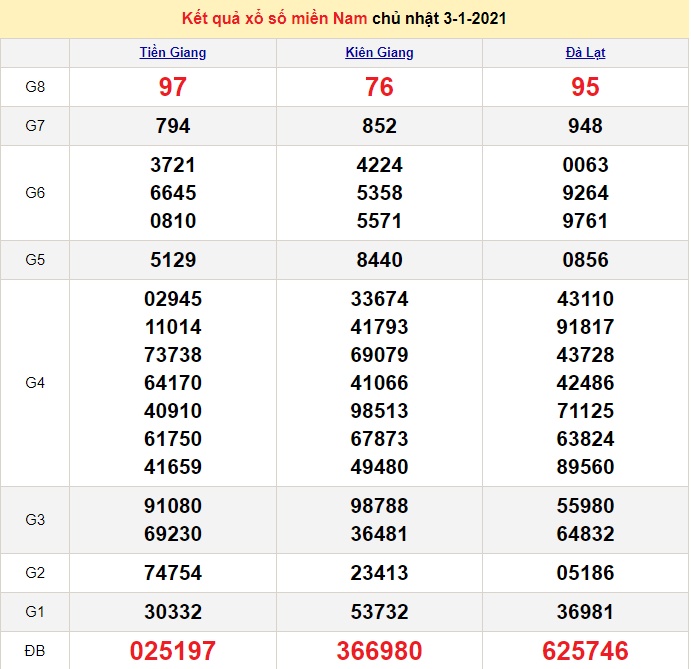Open the Kiên Giang province link
The image size is (691, 669).
pyautogui.click(x=379, y=53)
